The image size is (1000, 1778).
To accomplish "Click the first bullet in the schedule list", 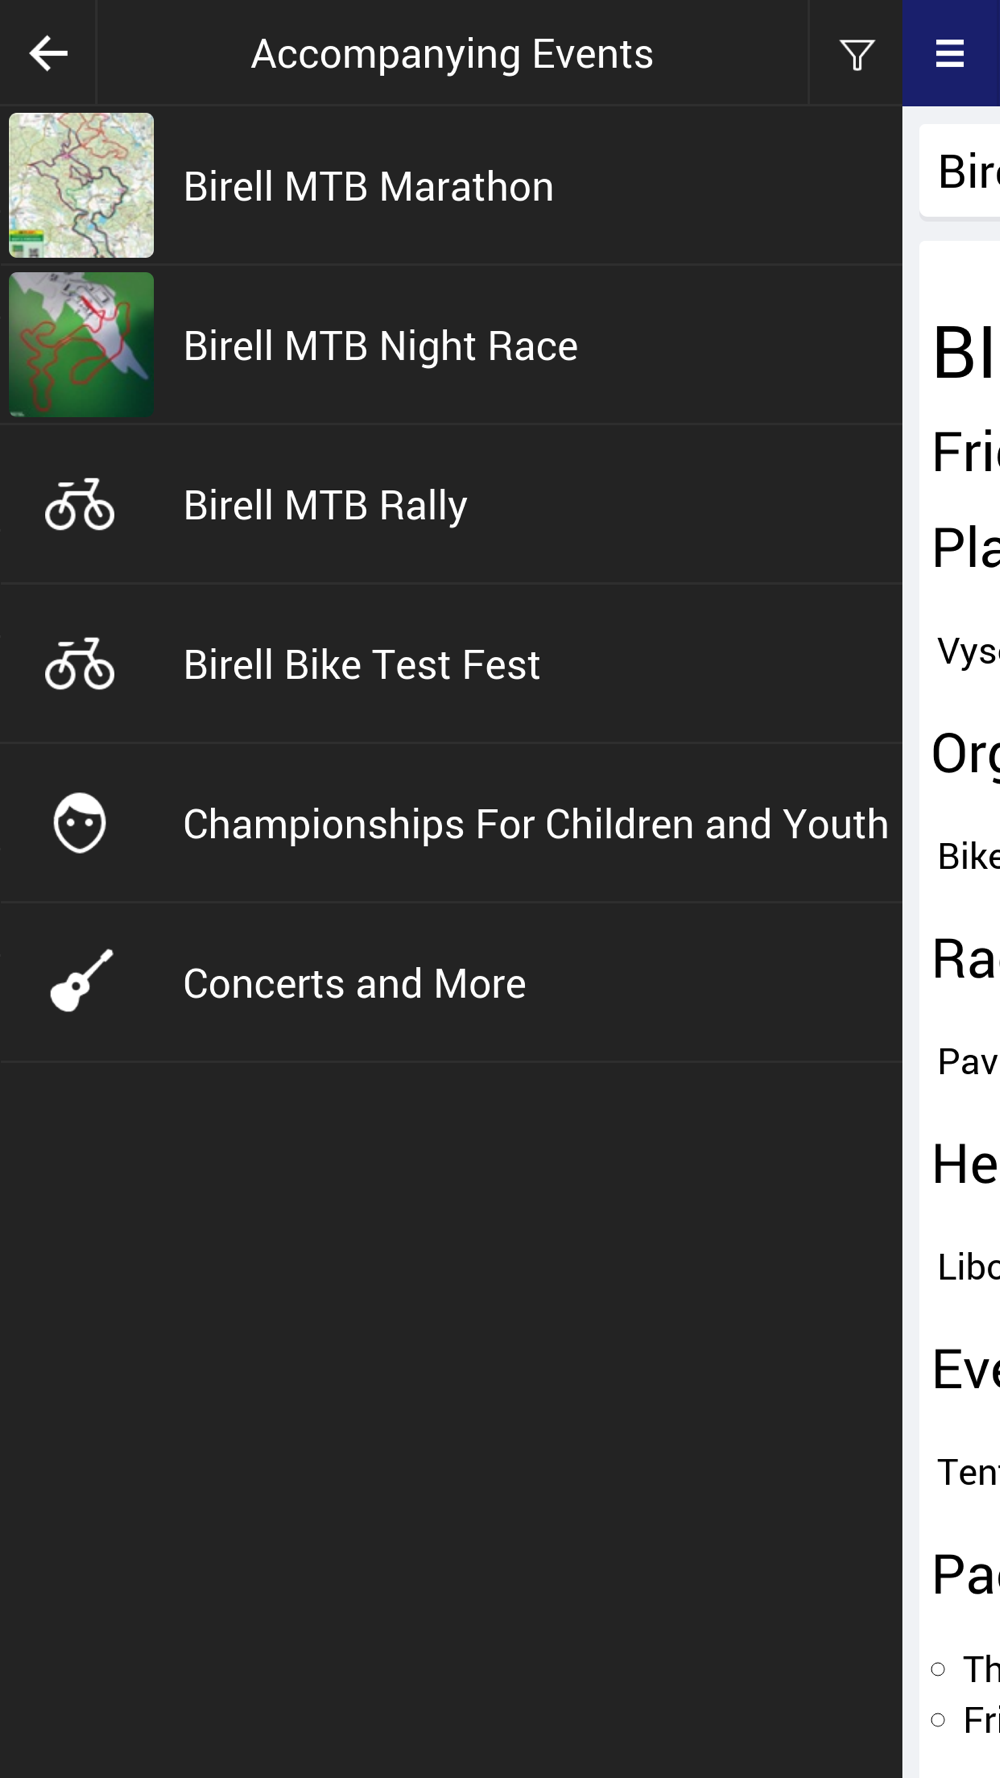I will [965, 1669].
